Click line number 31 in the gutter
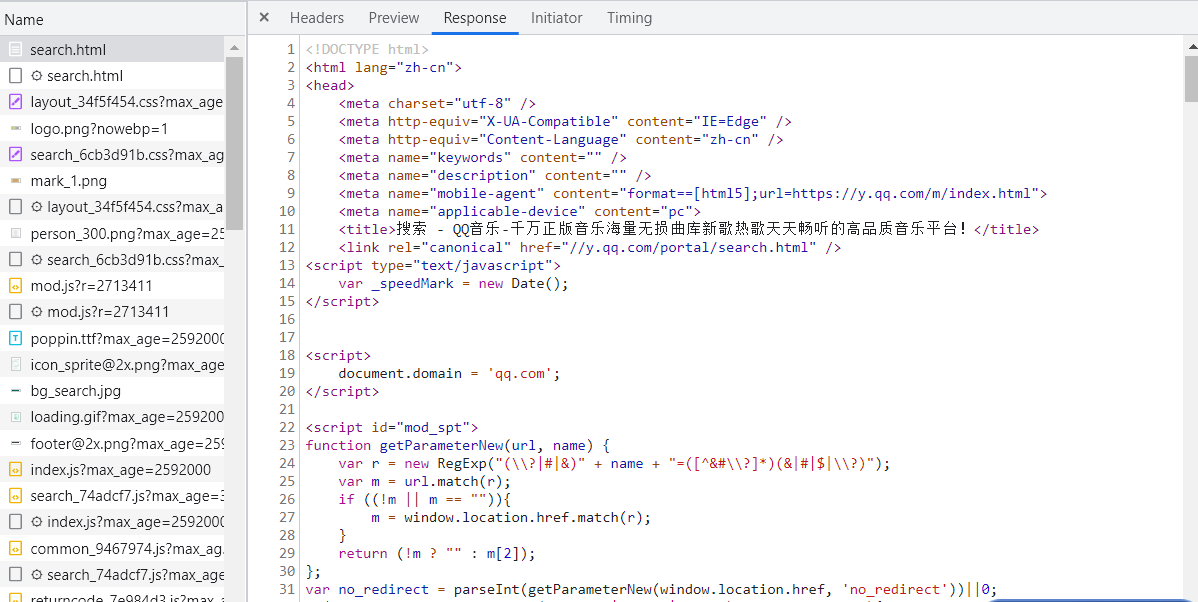This screenshot has height=602, width=1198. 287,589
